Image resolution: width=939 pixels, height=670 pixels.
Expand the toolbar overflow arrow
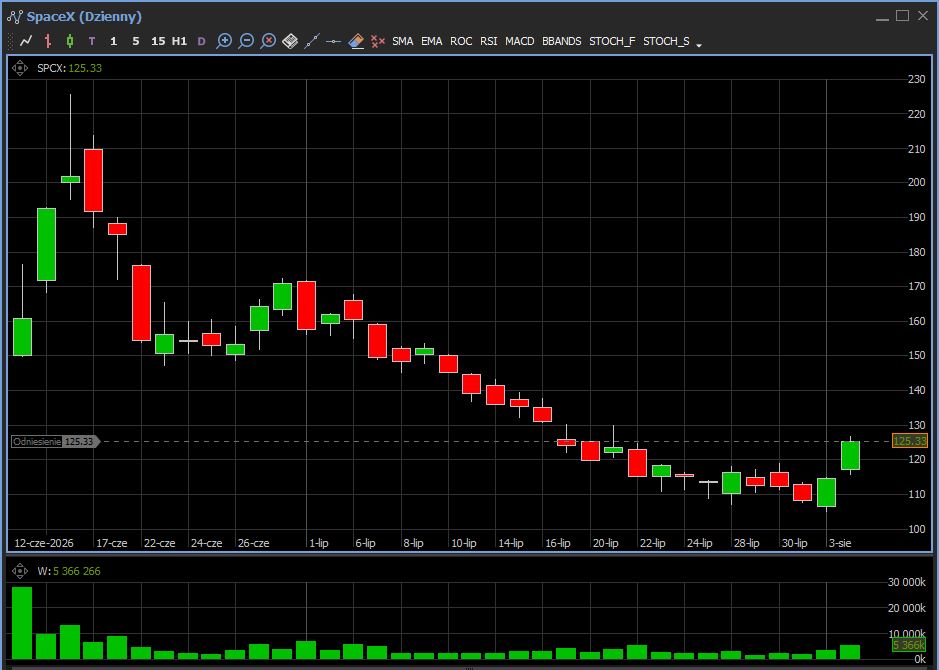click(x=699, y=44)
